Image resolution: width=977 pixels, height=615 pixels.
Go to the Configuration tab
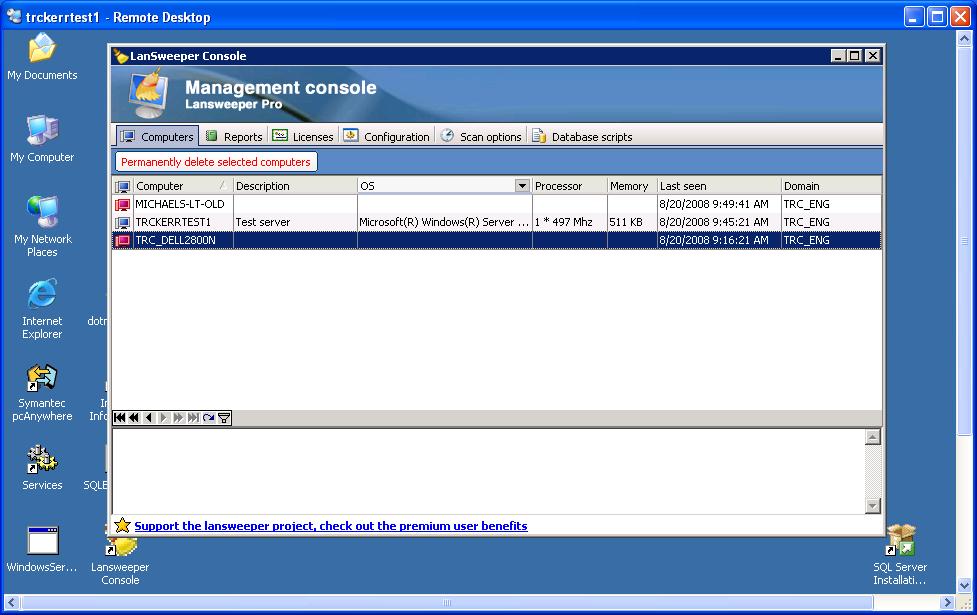387,137
